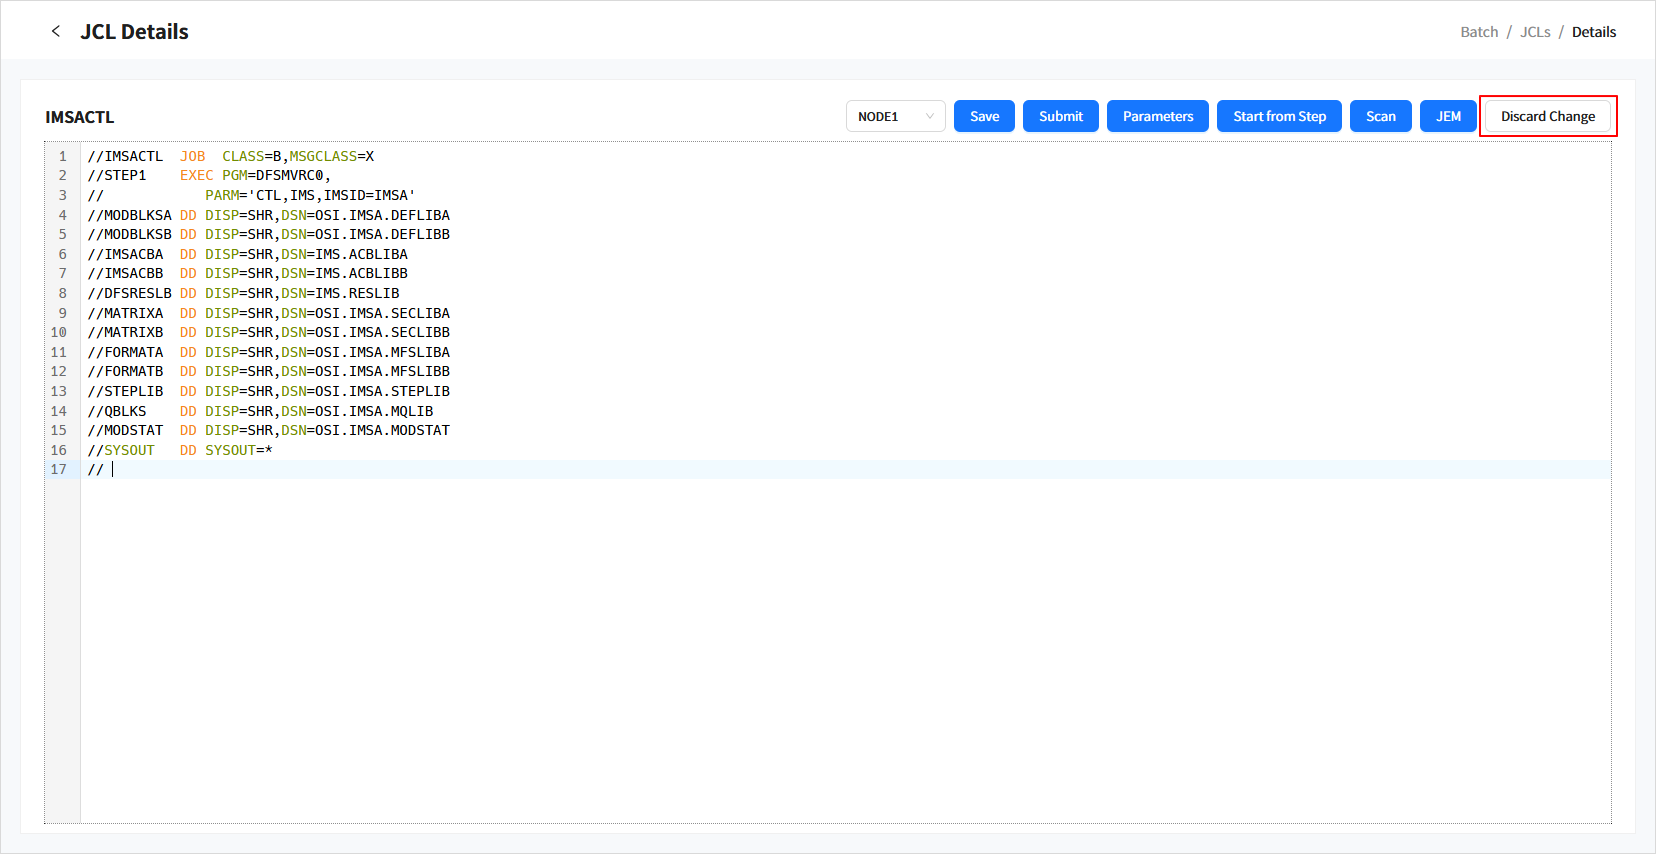Screen dimensions: 1656x854
Task: Click the PARM='CTL,IMS,IMSID=IMSA' line
Action: point(310,196)
